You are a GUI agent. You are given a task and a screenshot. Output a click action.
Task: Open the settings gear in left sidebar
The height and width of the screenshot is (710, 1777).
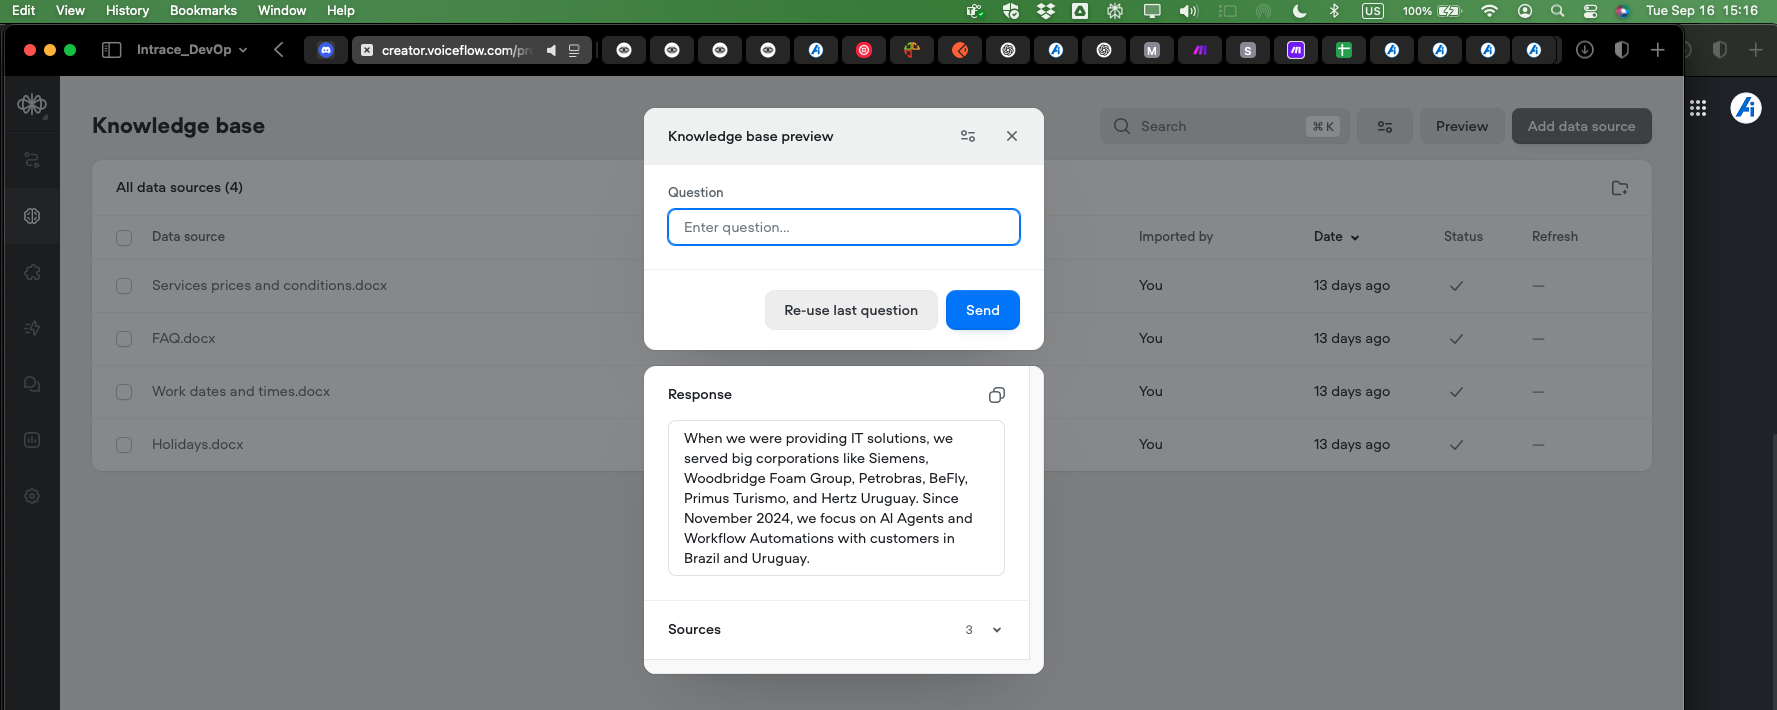pos(32,496)
